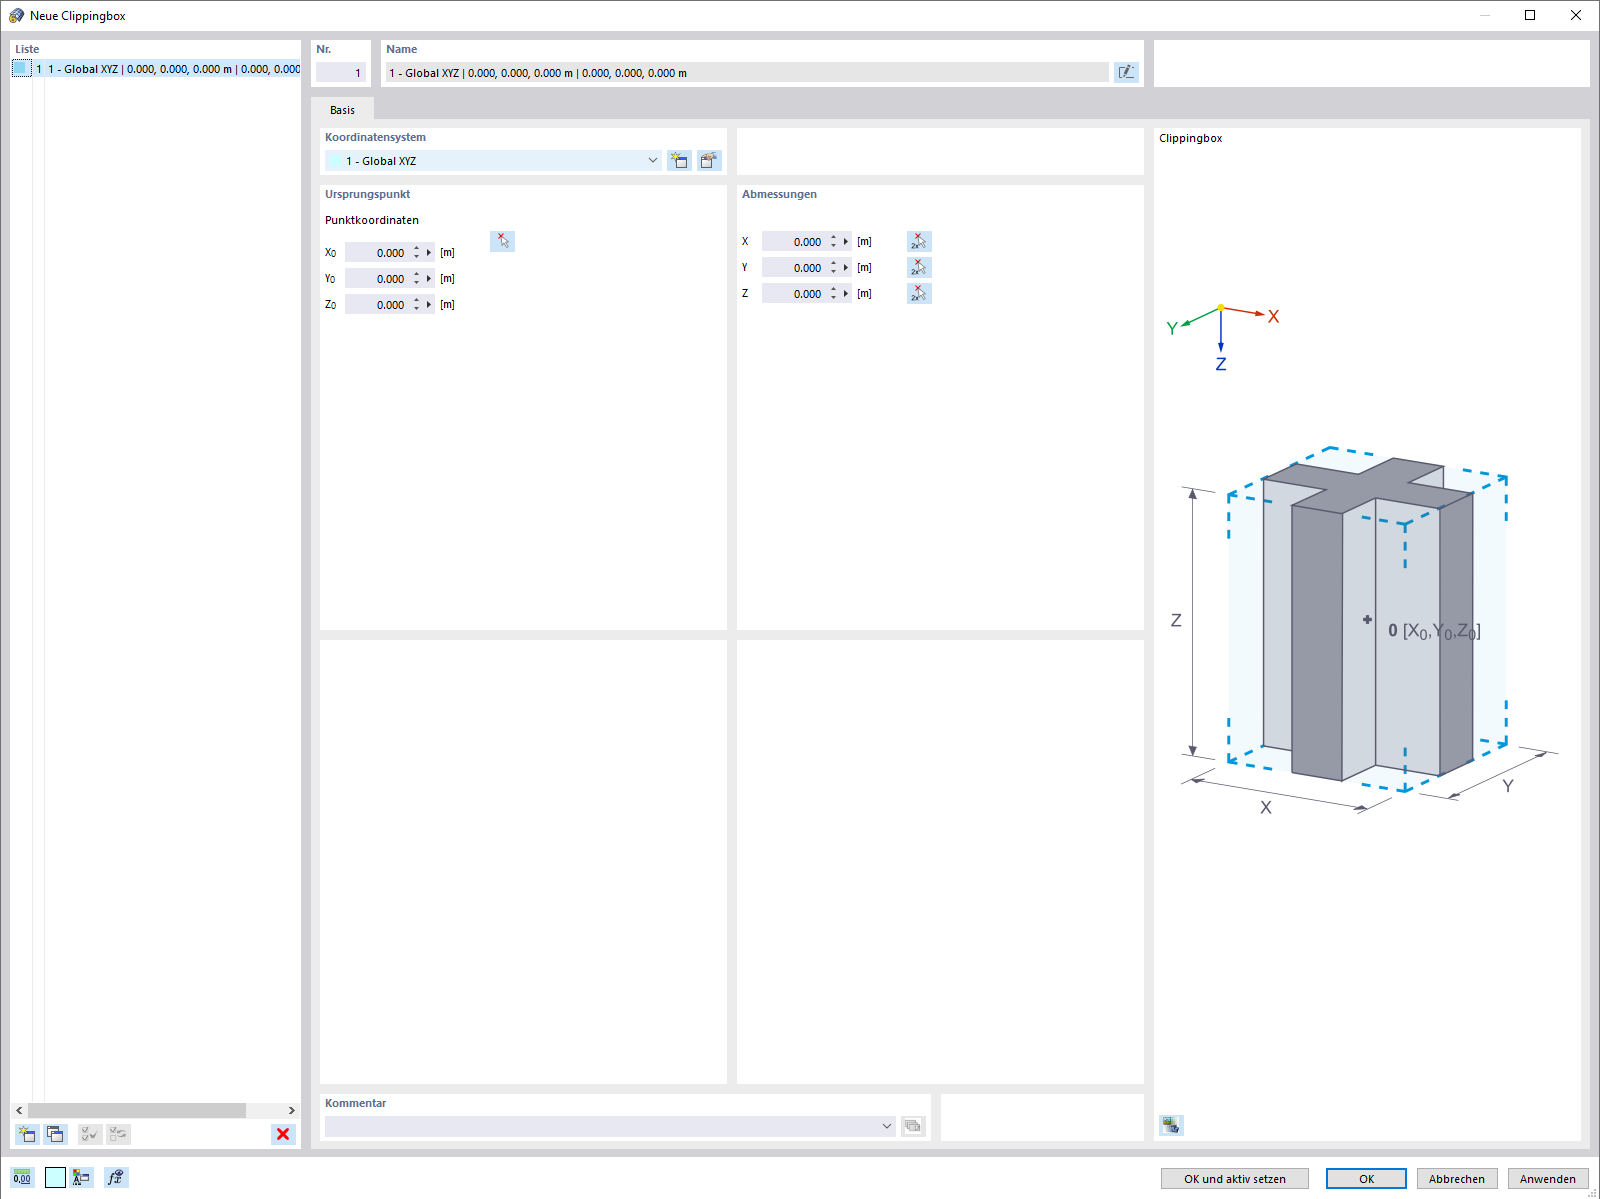
Task: Open the Abmessungen Z value options arrow
Action: coord(846,294)
